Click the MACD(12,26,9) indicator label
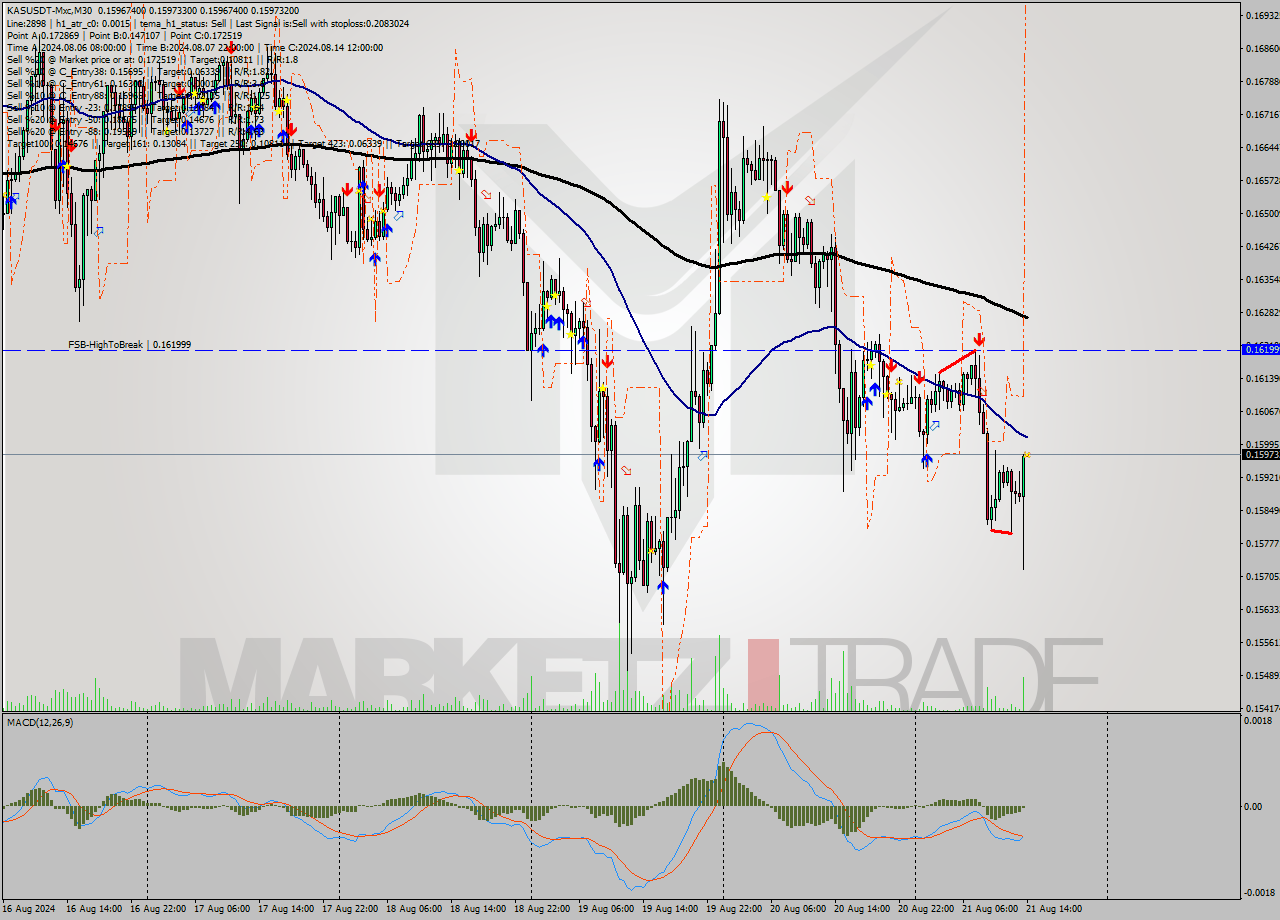The height and width of the screenshot is (920, 1280). click(40, 722)
